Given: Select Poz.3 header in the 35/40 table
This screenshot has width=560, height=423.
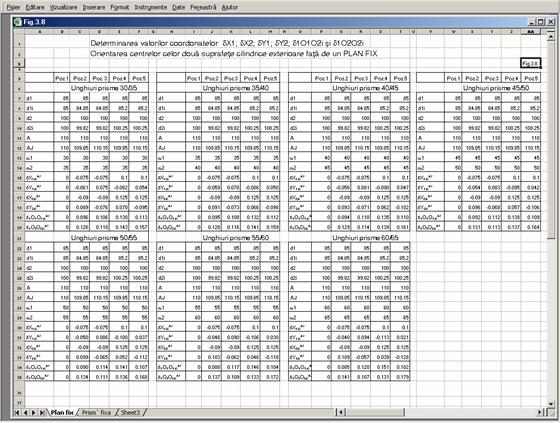Looking at the screenshot, I should [231, 78].
